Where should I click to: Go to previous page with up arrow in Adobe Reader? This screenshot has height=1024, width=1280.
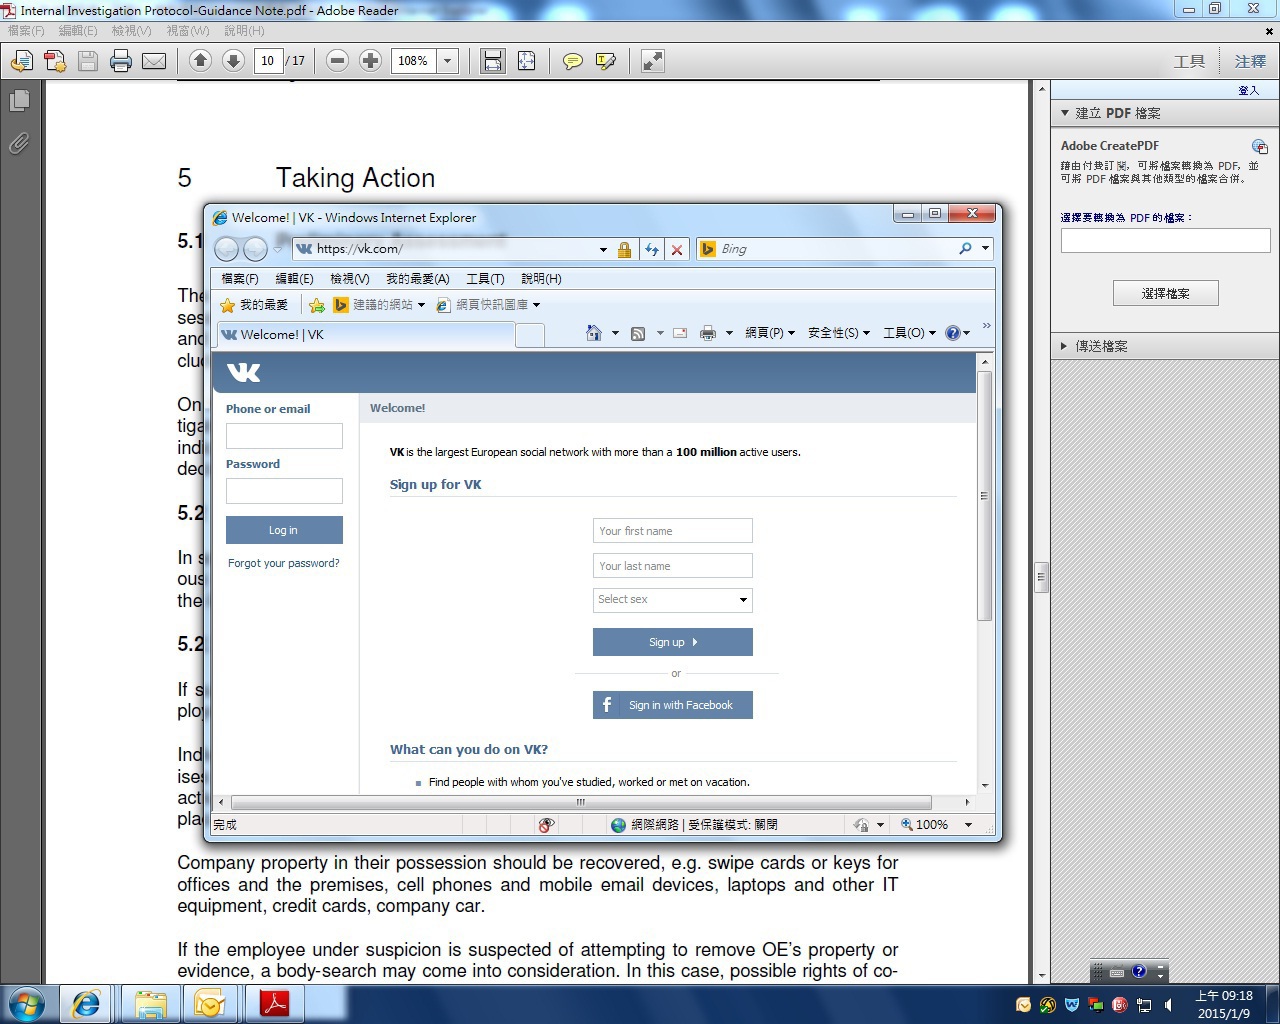(x=200, y=61)
